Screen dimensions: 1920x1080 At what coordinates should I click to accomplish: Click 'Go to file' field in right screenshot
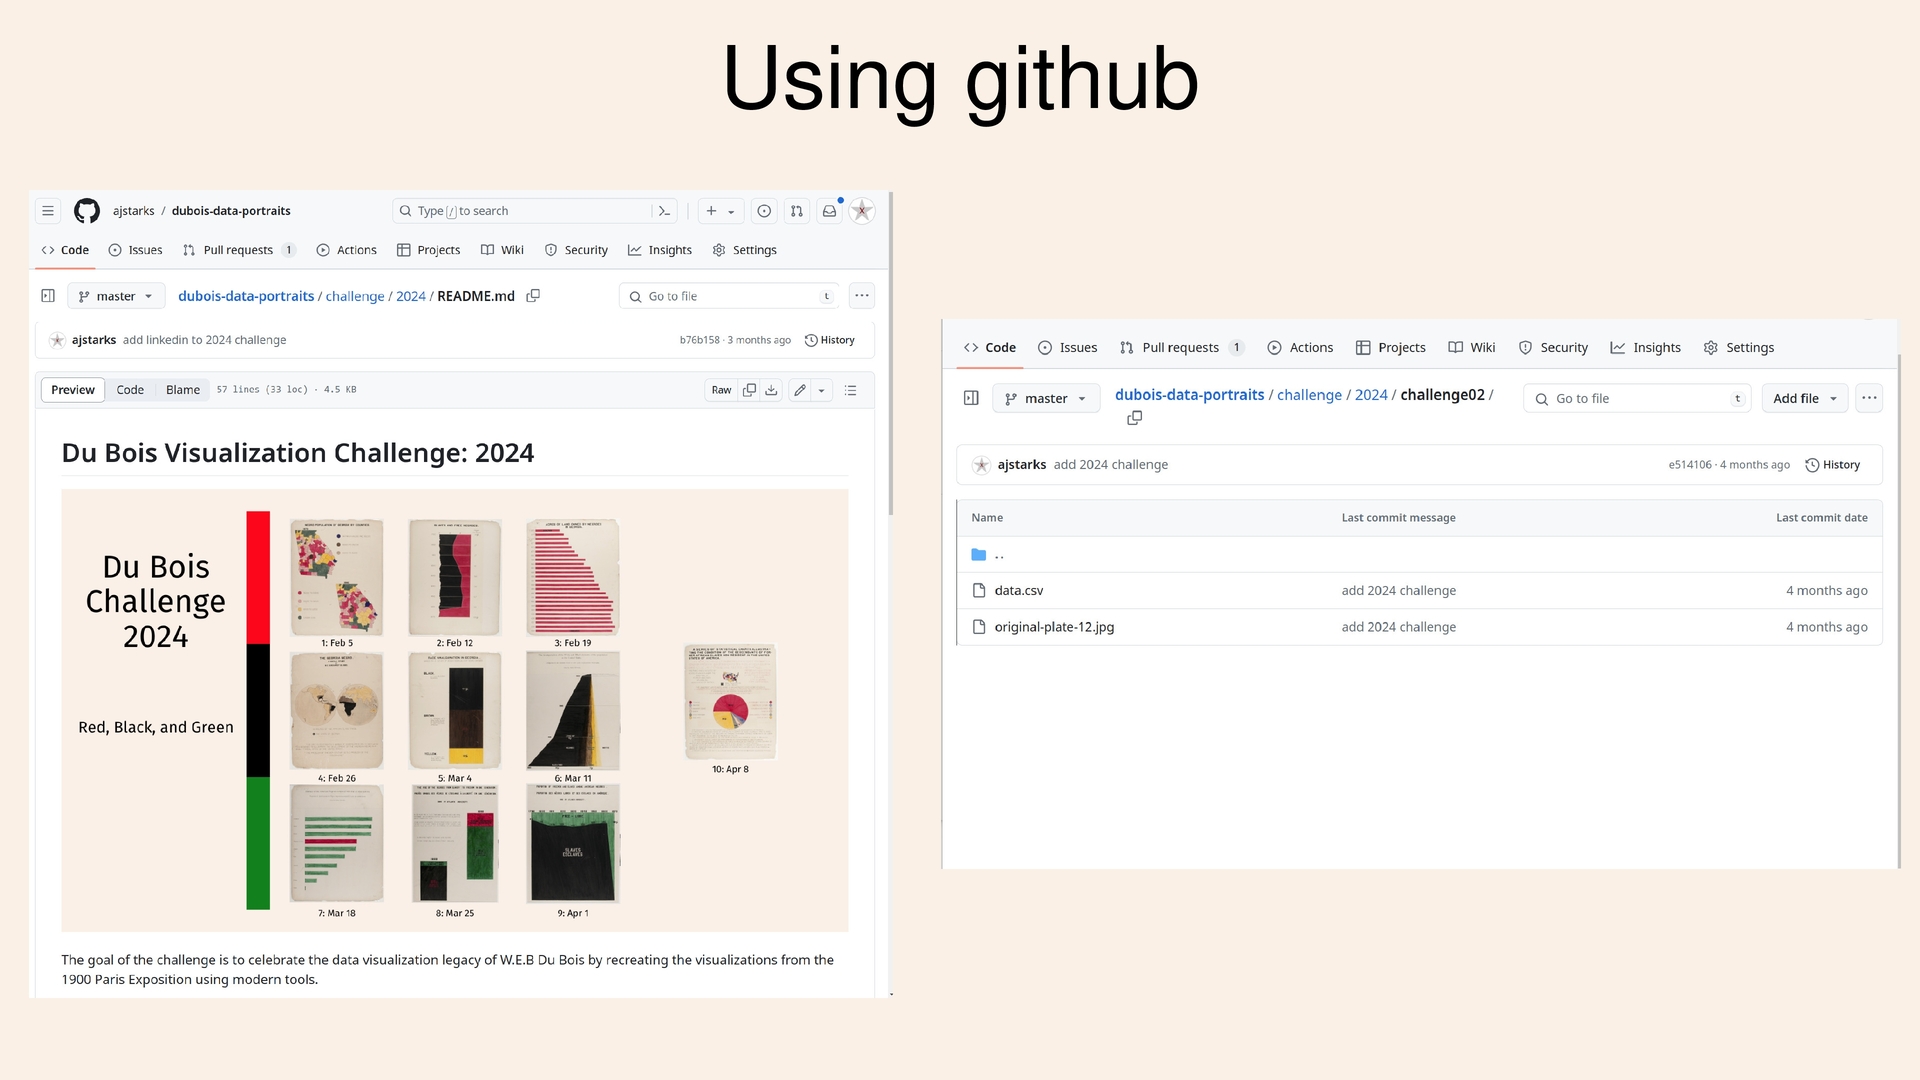coord(1637,398)
